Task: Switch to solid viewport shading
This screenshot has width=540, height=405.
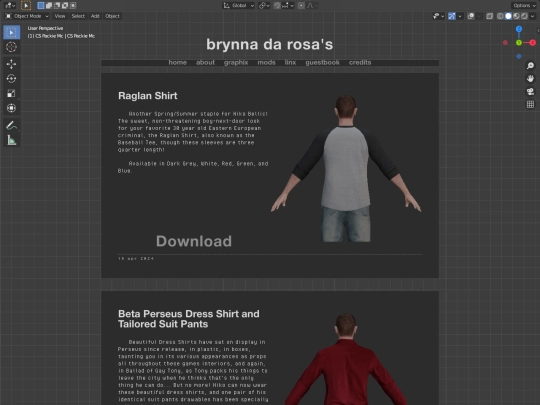Action: click(x=508, y=16)
